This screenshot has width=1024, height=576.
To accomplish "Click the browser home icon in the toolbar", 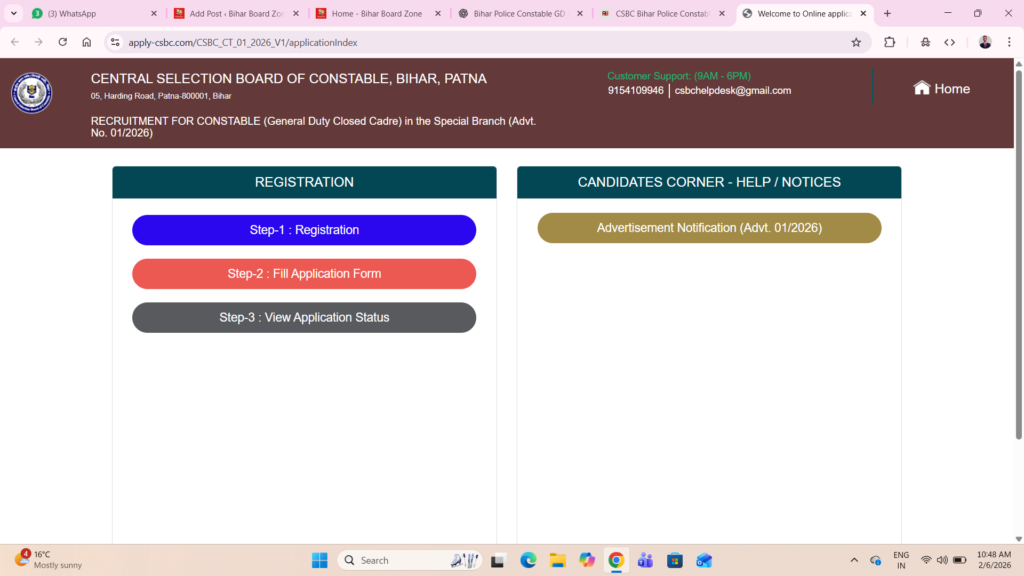I will point(86,43).
